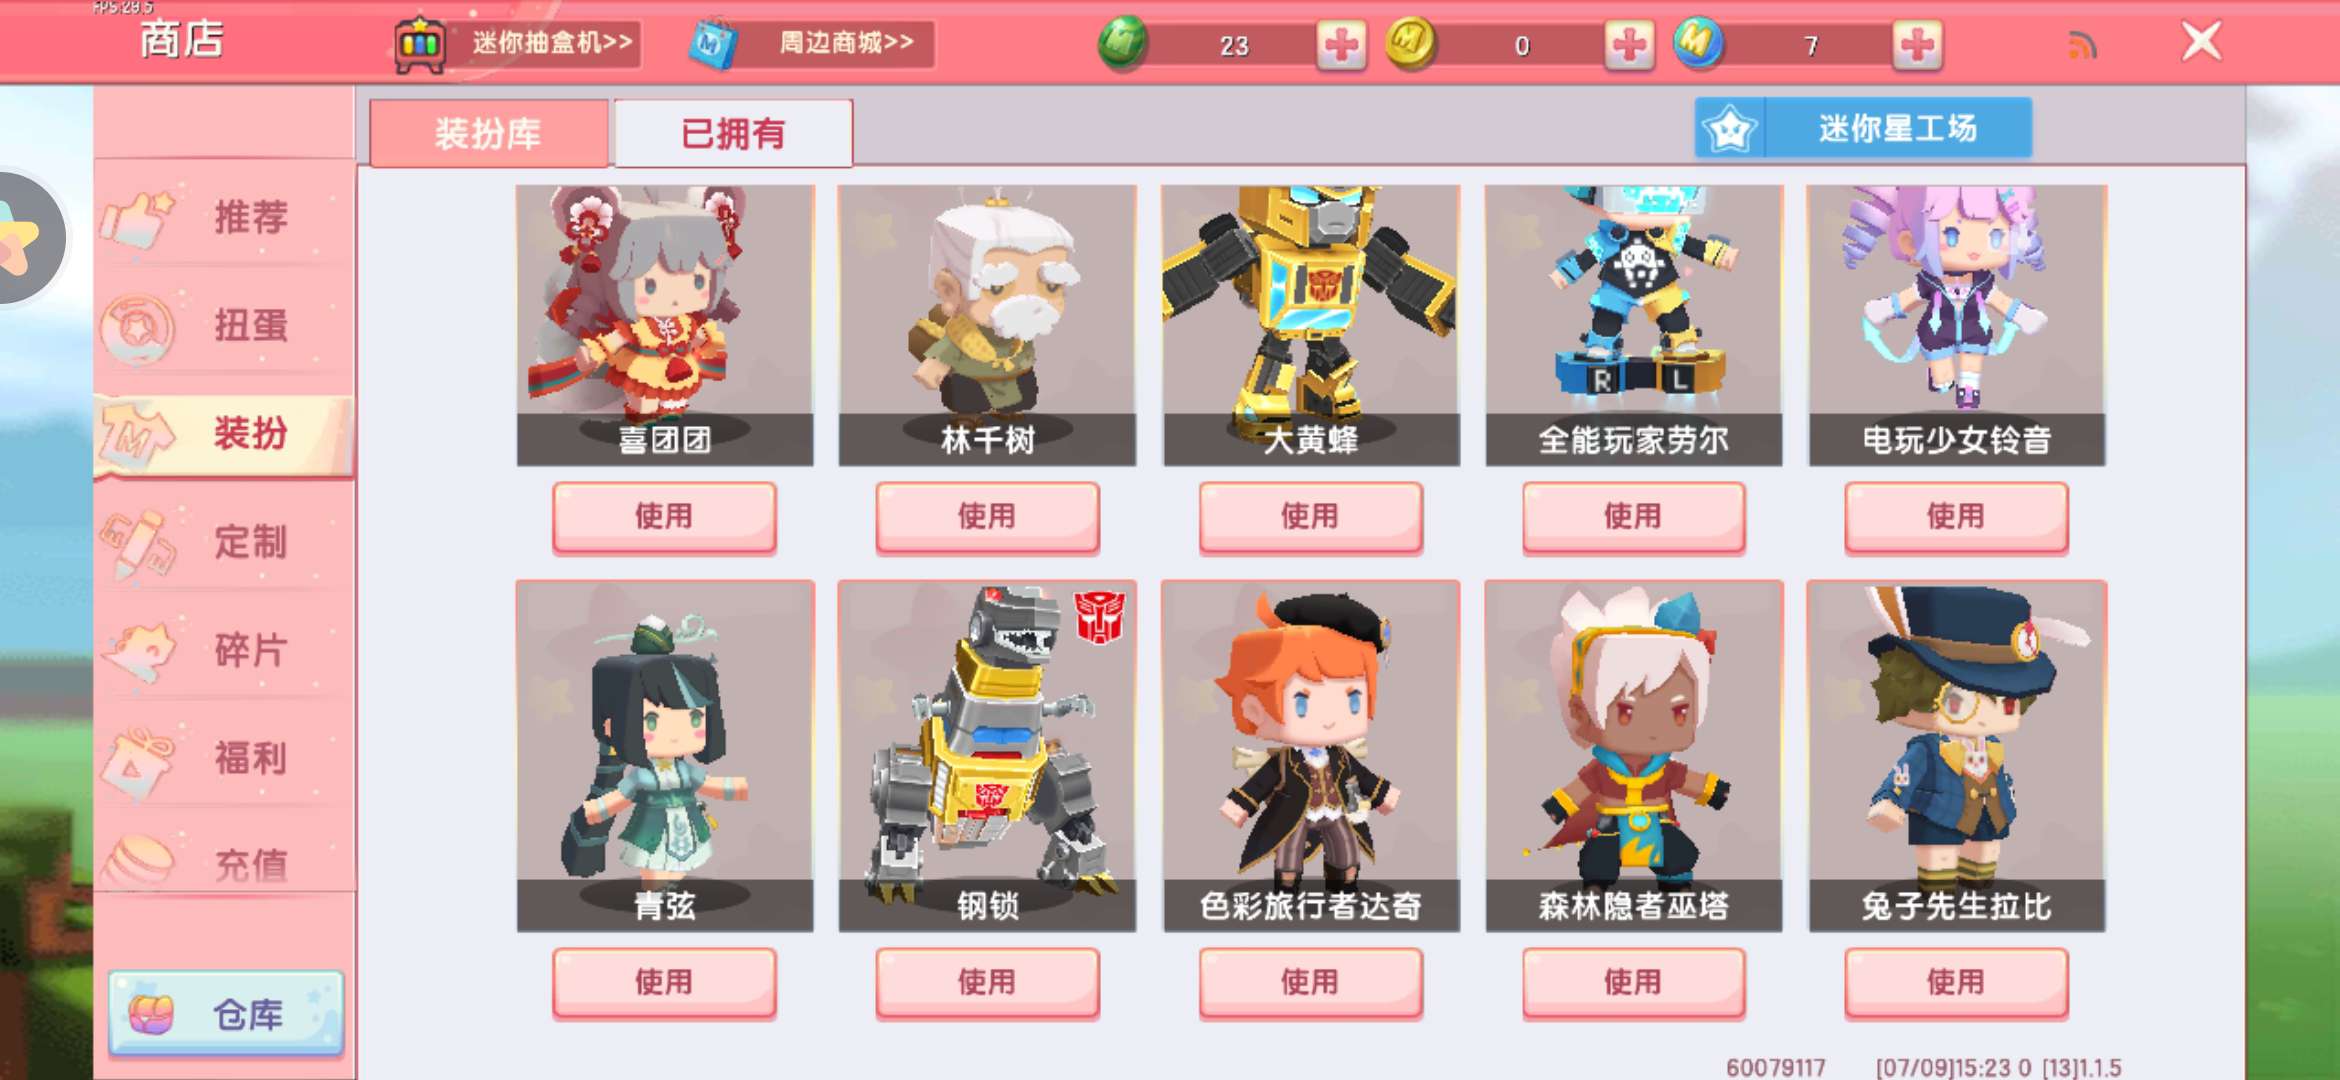Image resolution: width=2340 pixels, height=1080 pixels.
Task: Click the floating star bubble at left edge
Action: [x=25, y=238]
